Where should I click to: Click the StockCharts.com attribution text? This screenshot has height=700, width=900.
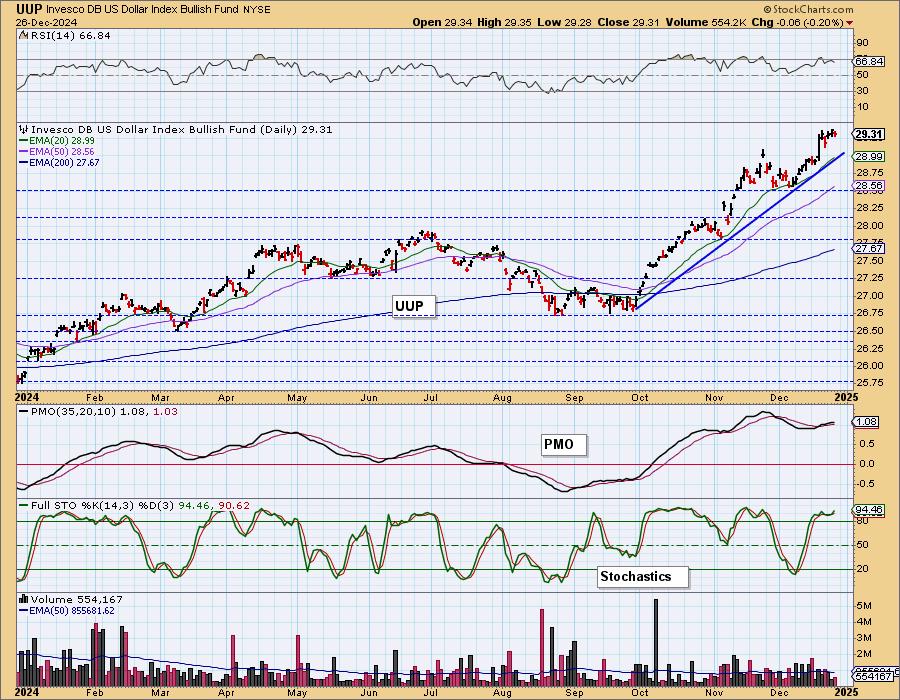click(x=808, y=9)
